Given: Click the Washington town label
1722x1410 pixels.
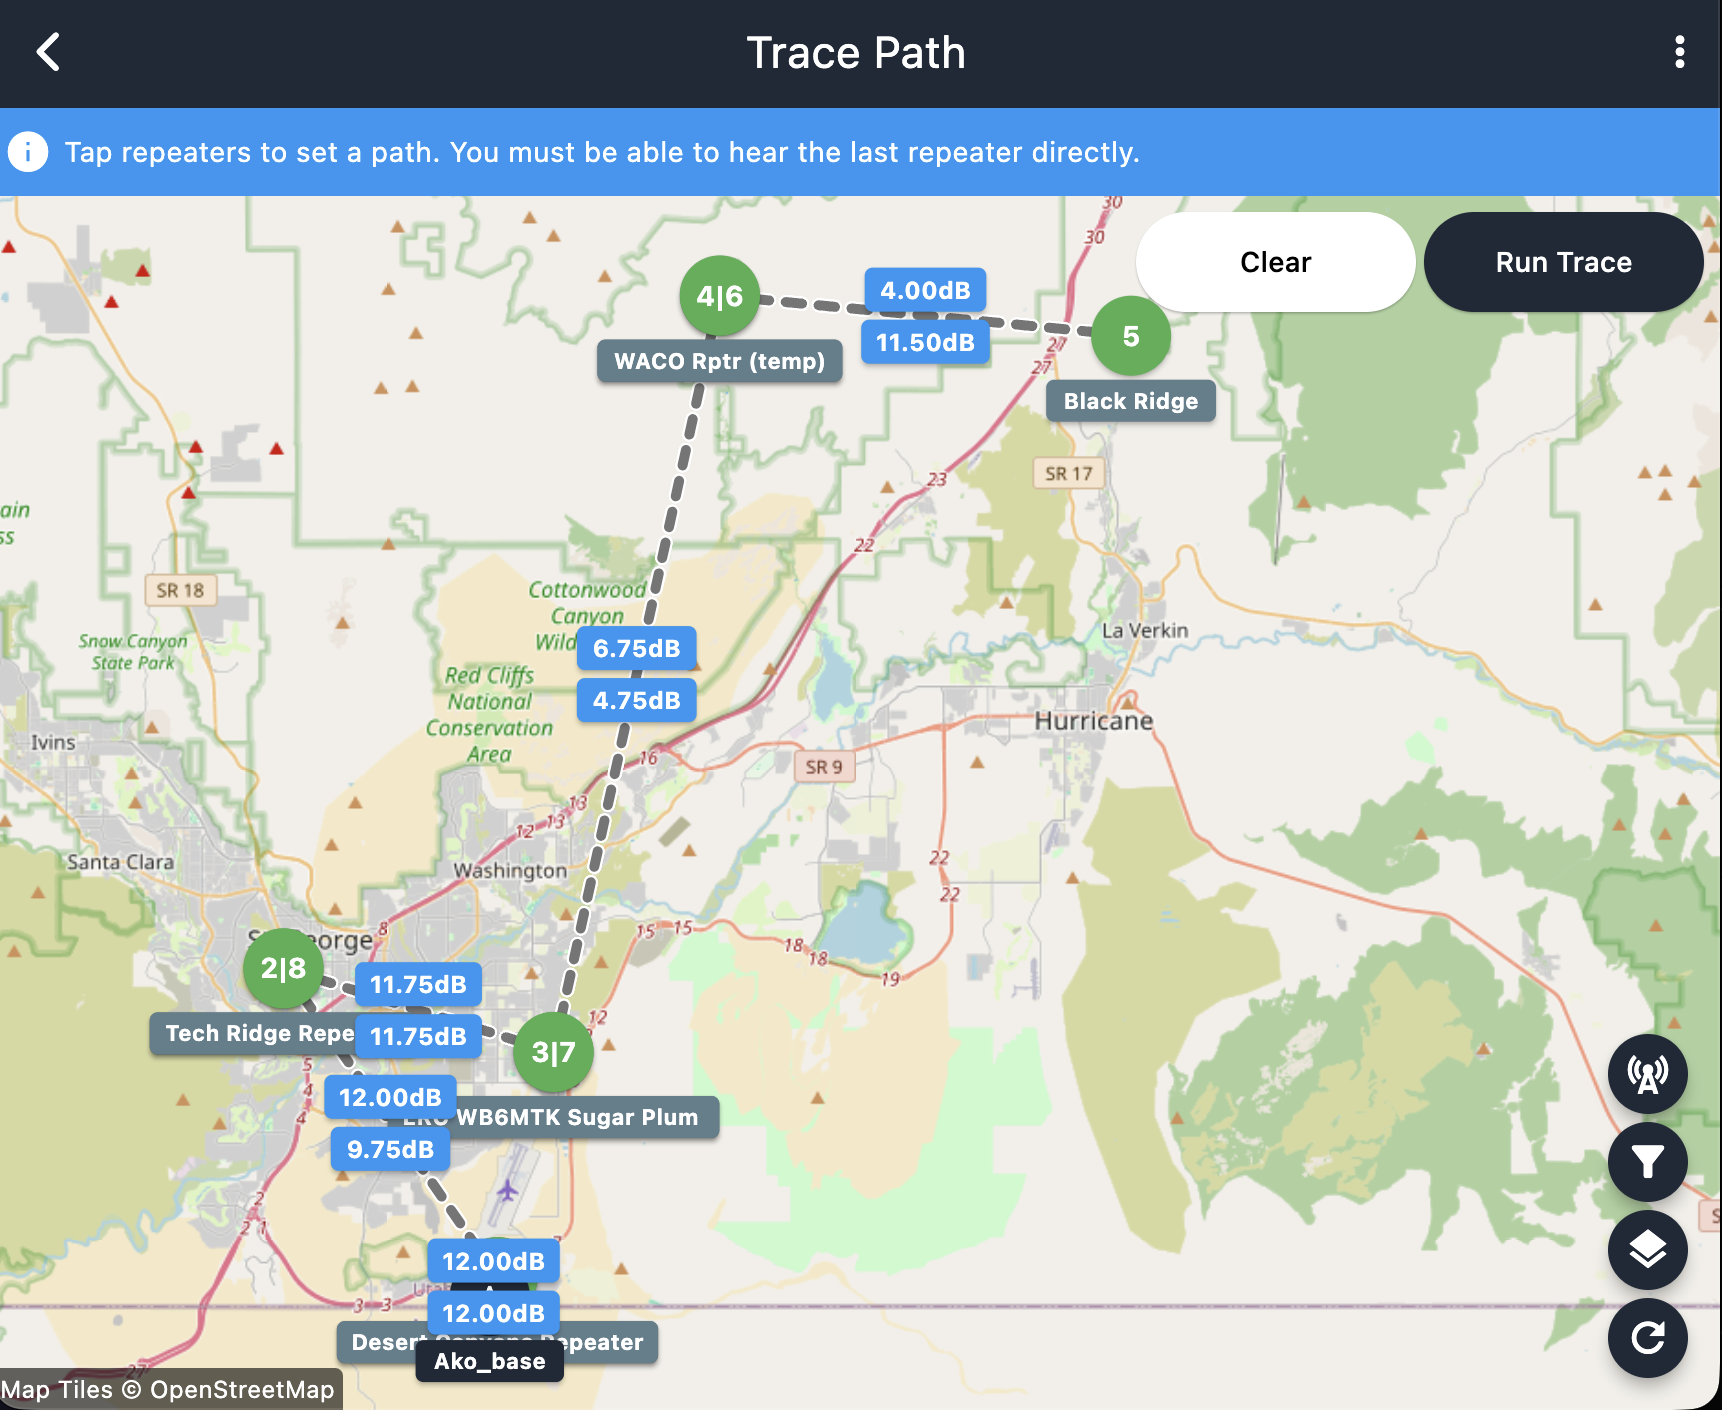Looking at the screenshot, I should click(510, 870).
